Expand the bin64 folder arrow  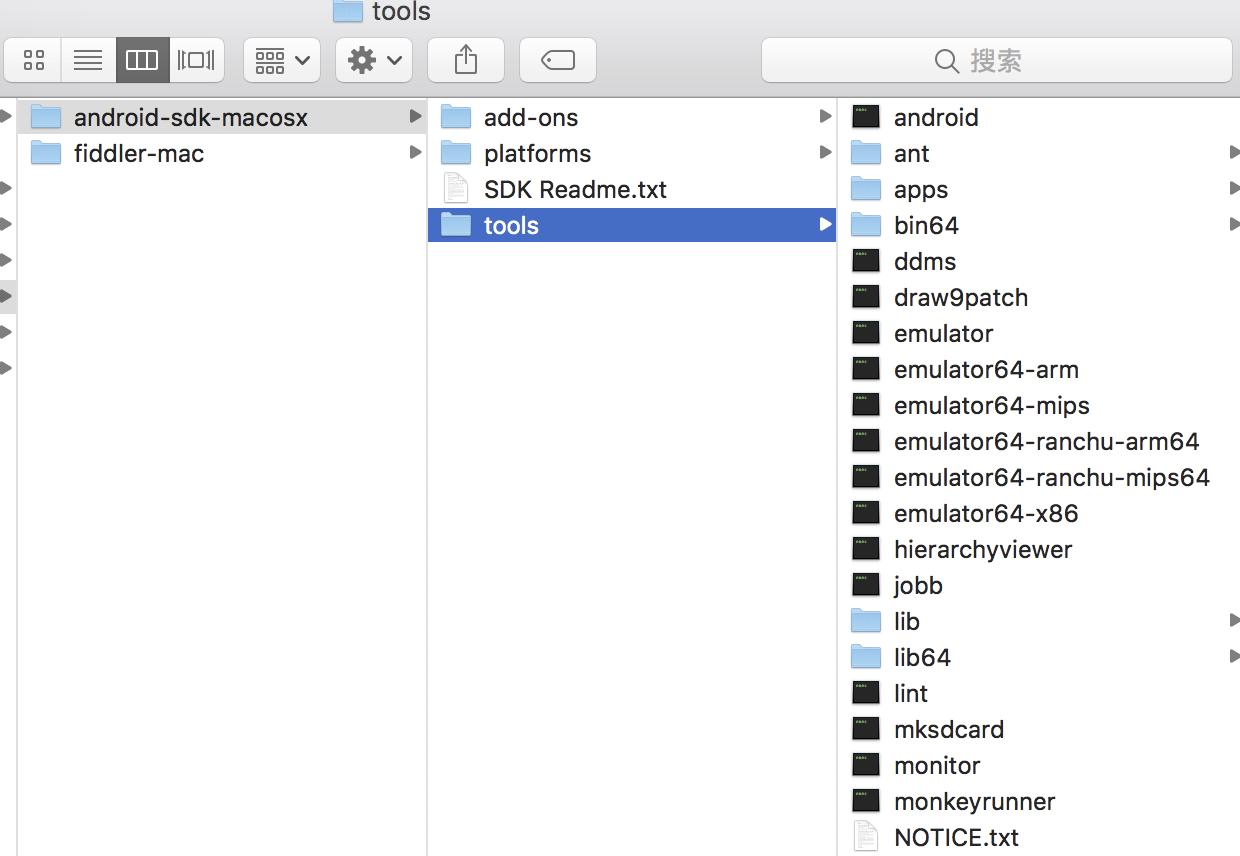tap(1234, 224)
